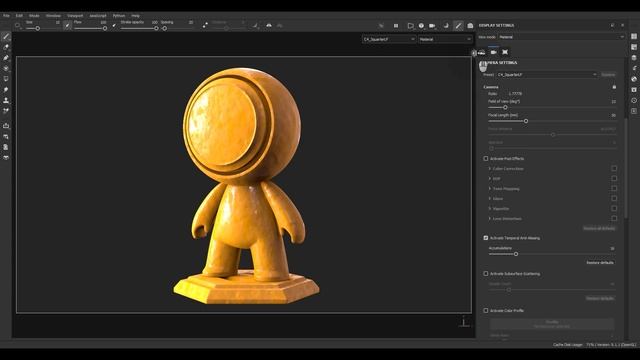Expand Color Correction section

[x=489, y=168]
